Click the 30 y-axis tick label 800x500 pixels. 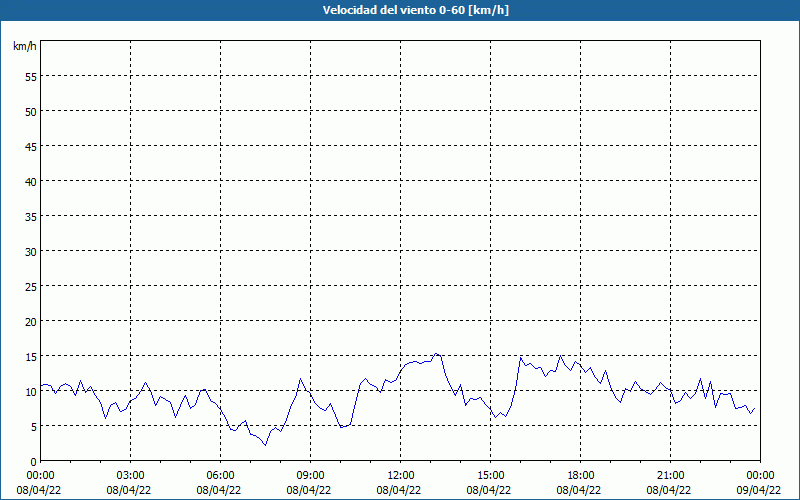[x=31, y=251]
